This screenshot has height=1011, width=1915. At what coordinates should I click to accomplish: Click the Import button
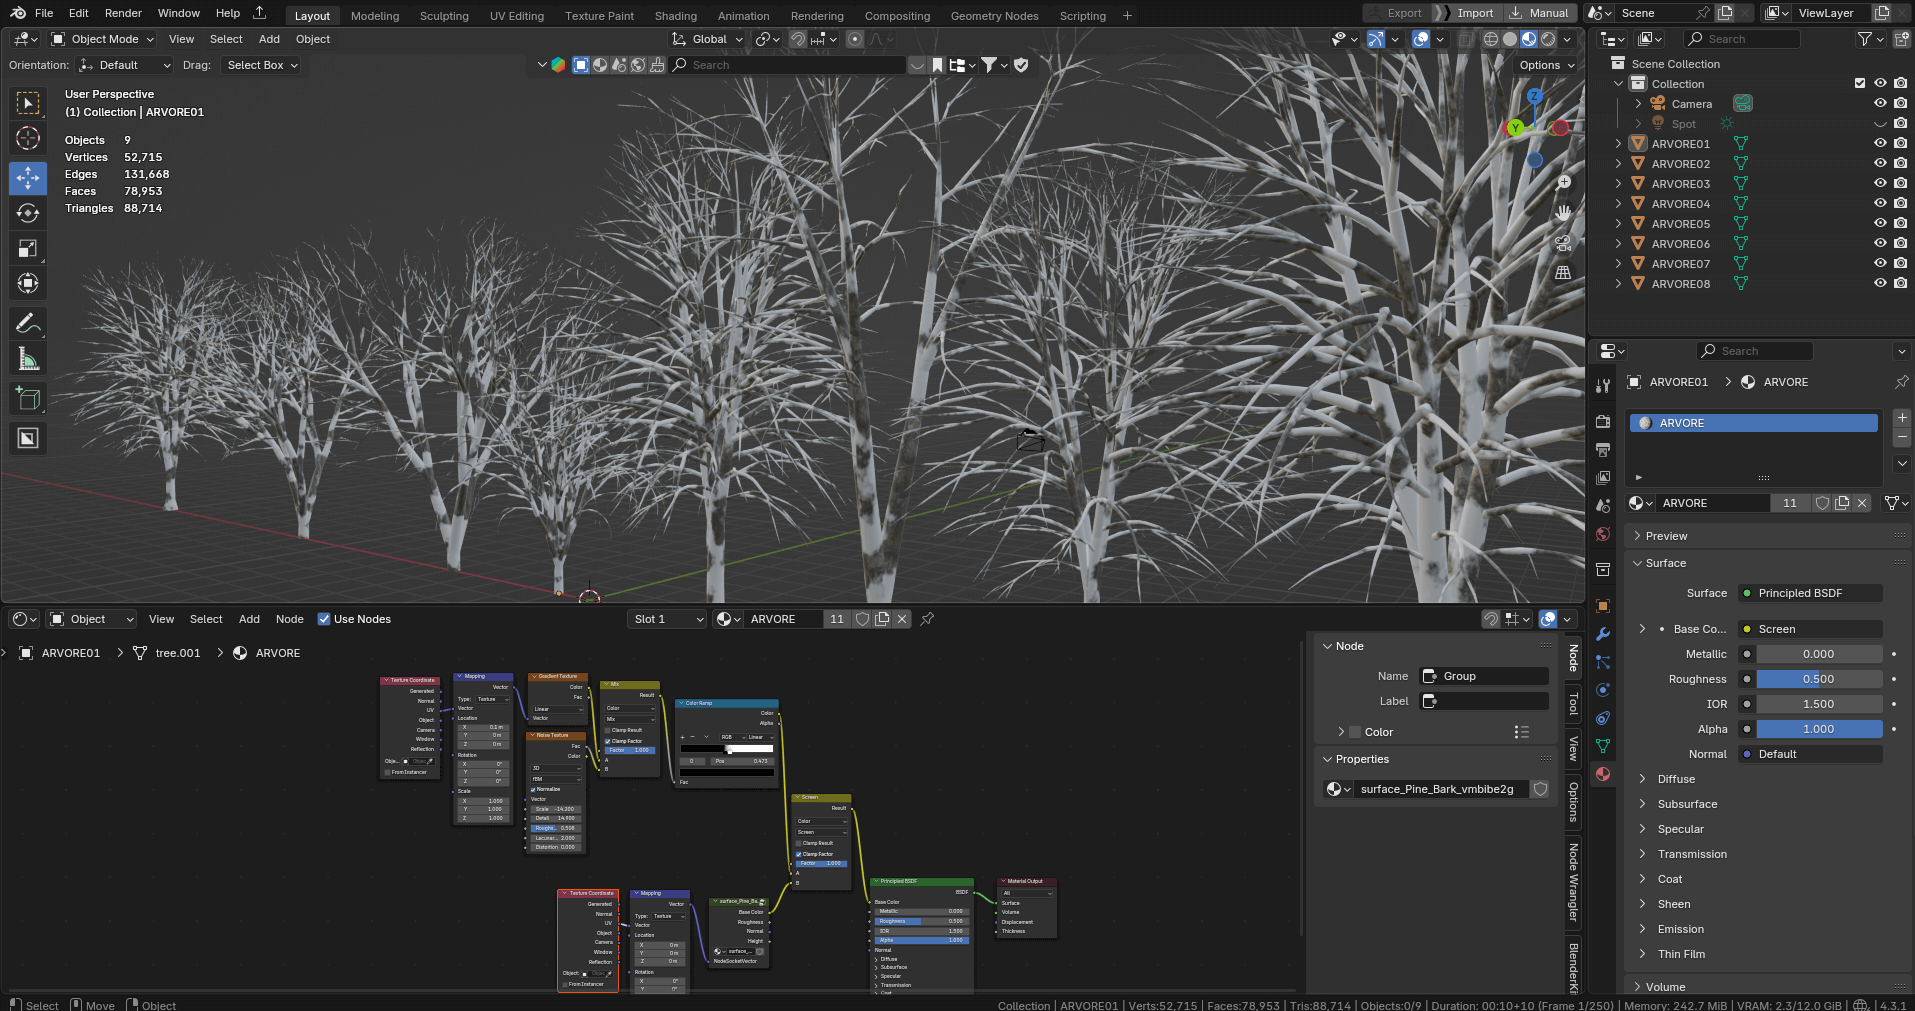click(1465, 13)
